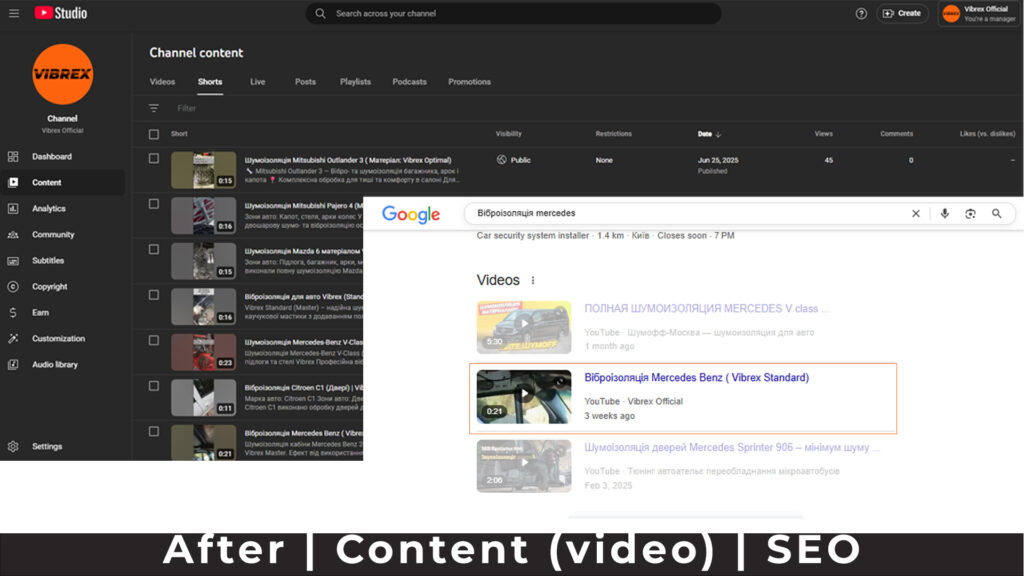The height and width of the screenshot is (576, 1024).
Task: Start Google voice search with microphone icon
Action: tap(944, 214)
